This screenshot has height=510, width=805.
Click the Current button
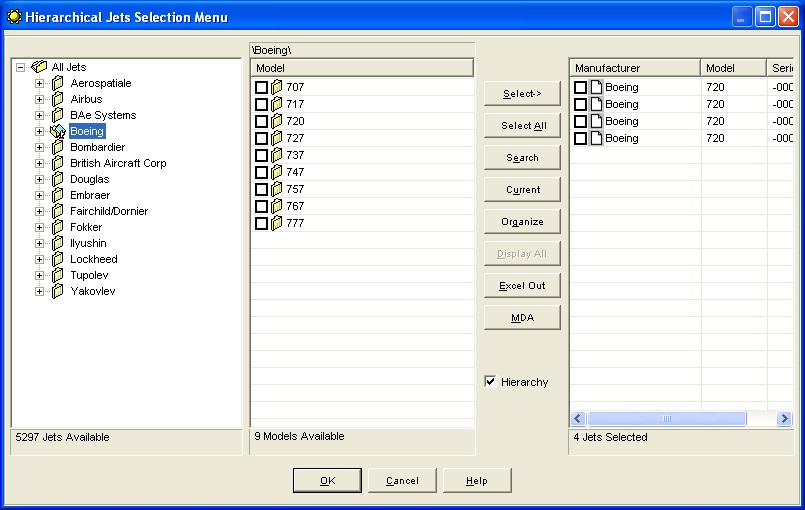click(522, 190)
